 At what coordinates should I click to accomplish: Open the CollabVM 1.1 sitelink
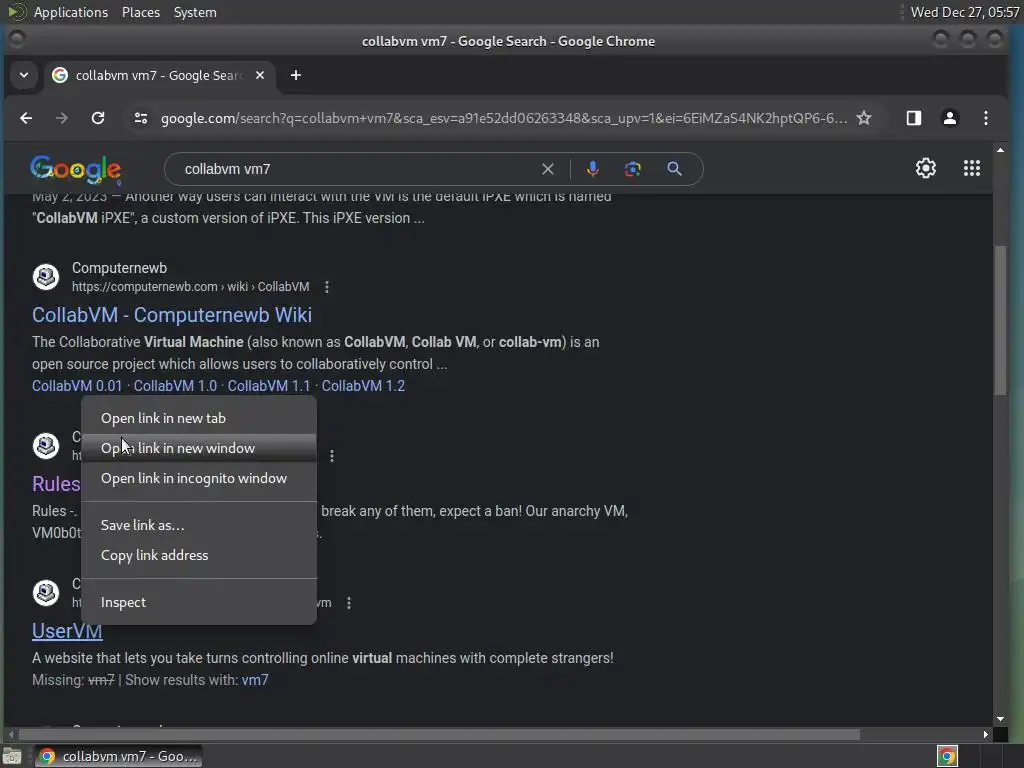tap(268, 386)
